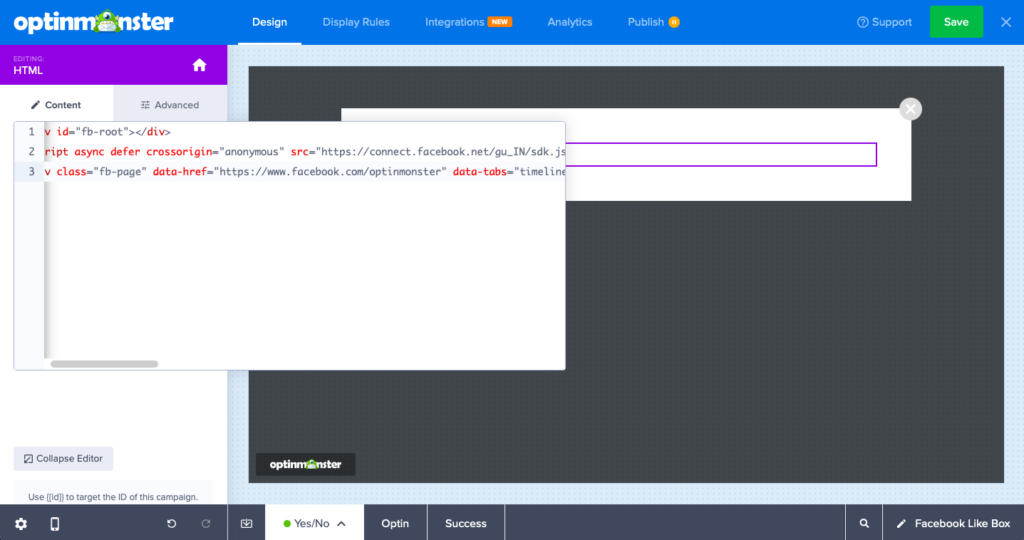Open the Integrations tab
The width and height of the screenshot is (1024, 540).
pyautogui.click(x=455, y=22)
